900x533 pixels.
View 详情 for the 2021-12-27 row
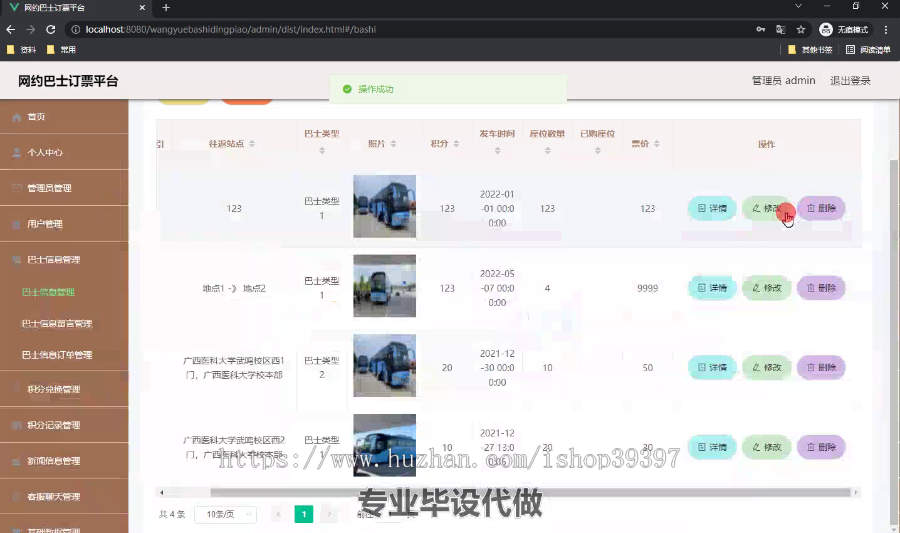(712, 447)
